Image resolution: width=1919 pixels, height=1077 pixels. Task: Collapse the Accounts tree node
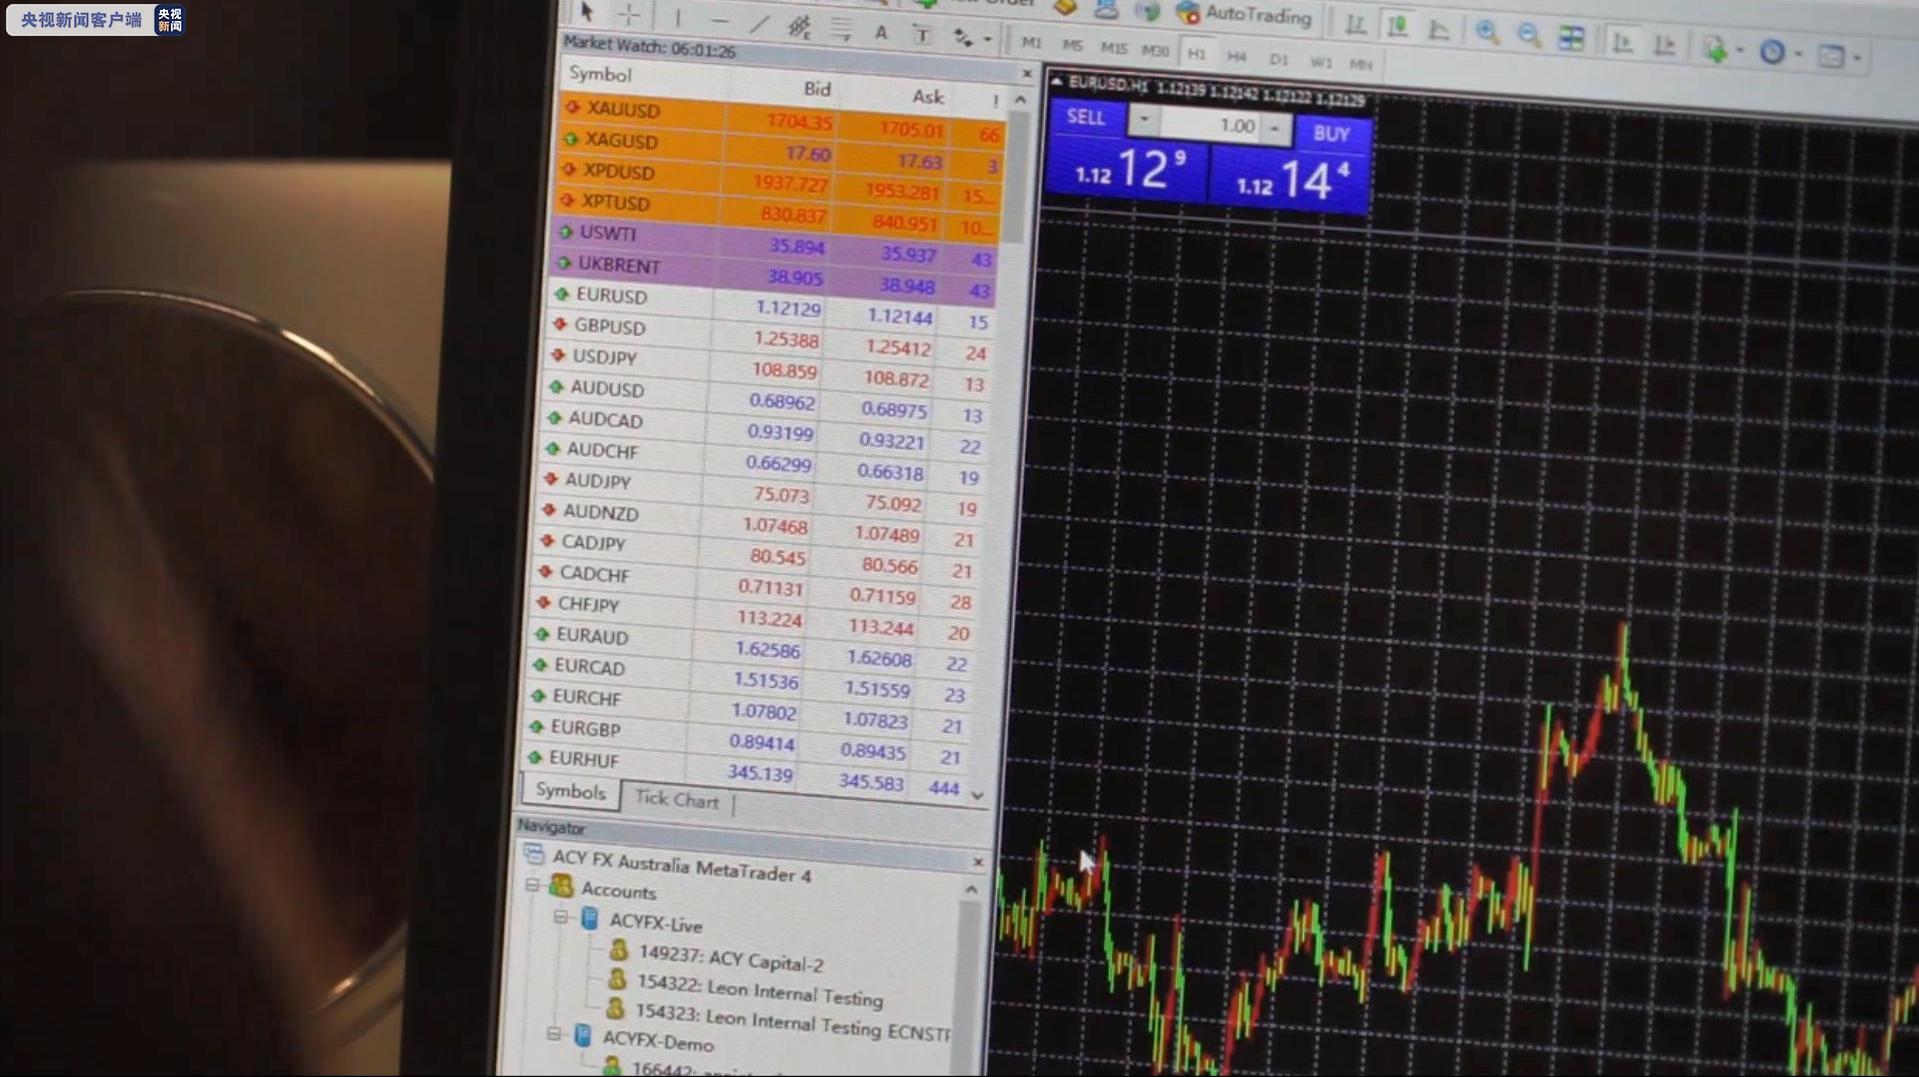[x=533, y=885]
